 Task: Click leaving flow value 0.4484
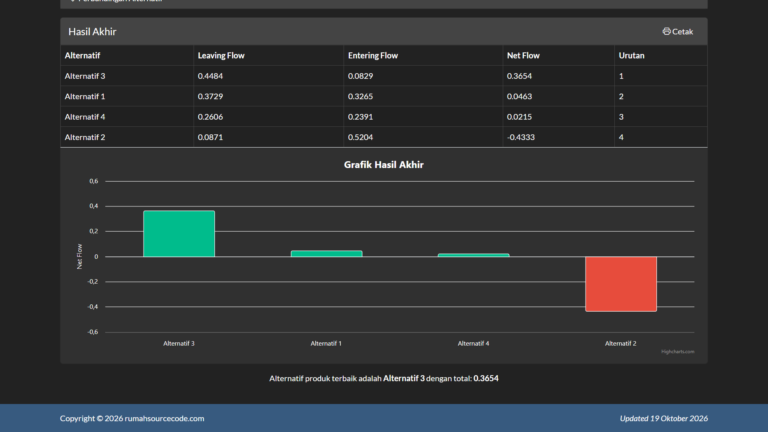click(210, 76)
